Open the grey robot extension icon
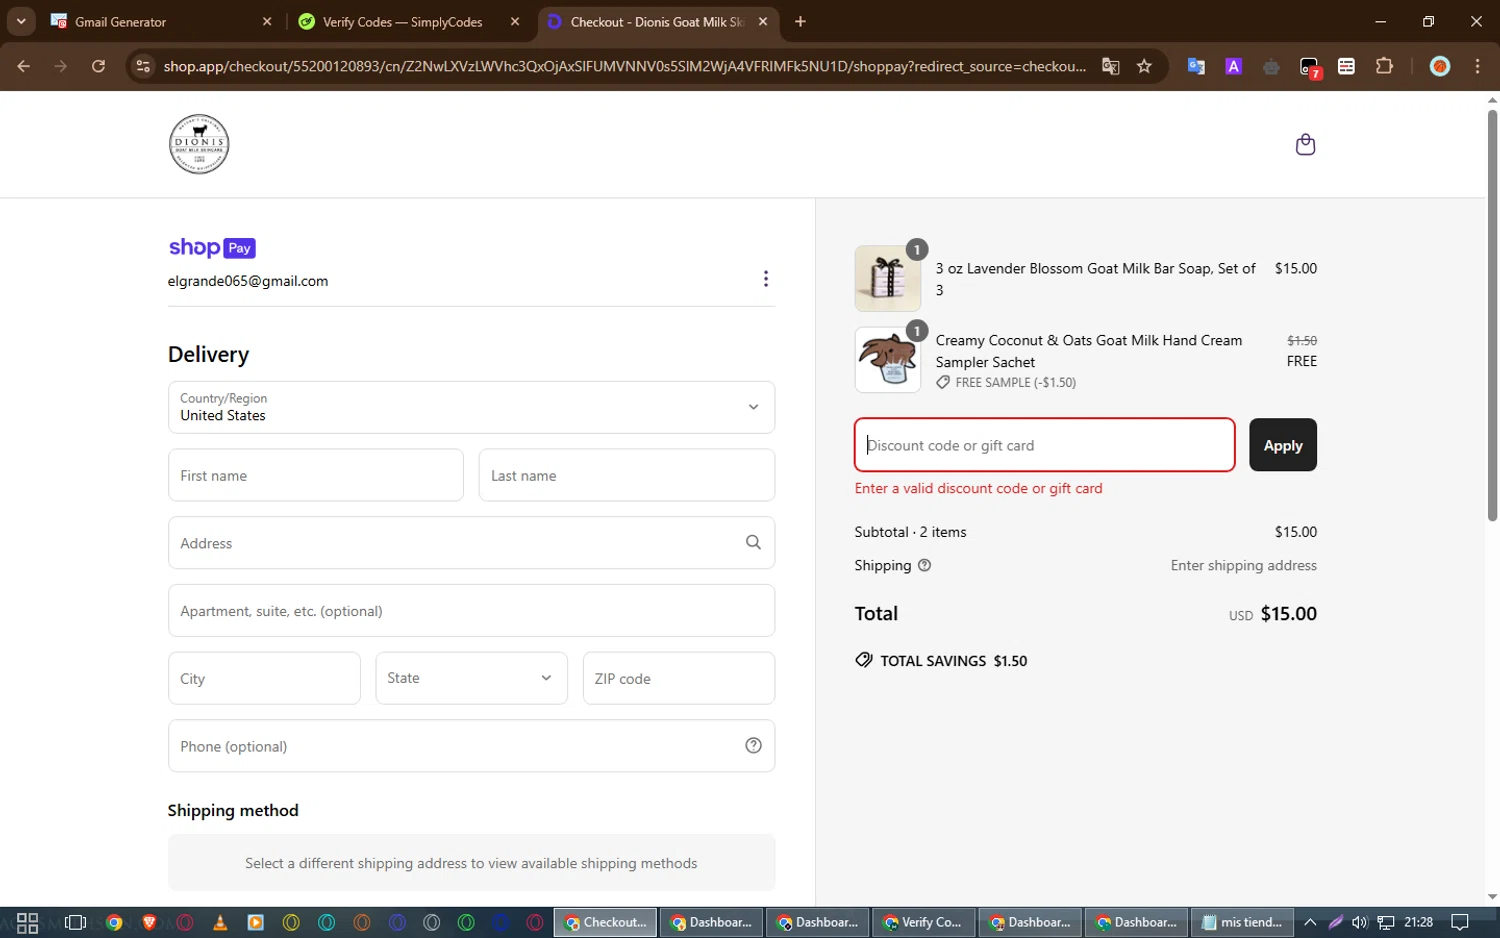Screen dimensions: 1500x938 pyautogui.click(x=1271, y=67)
